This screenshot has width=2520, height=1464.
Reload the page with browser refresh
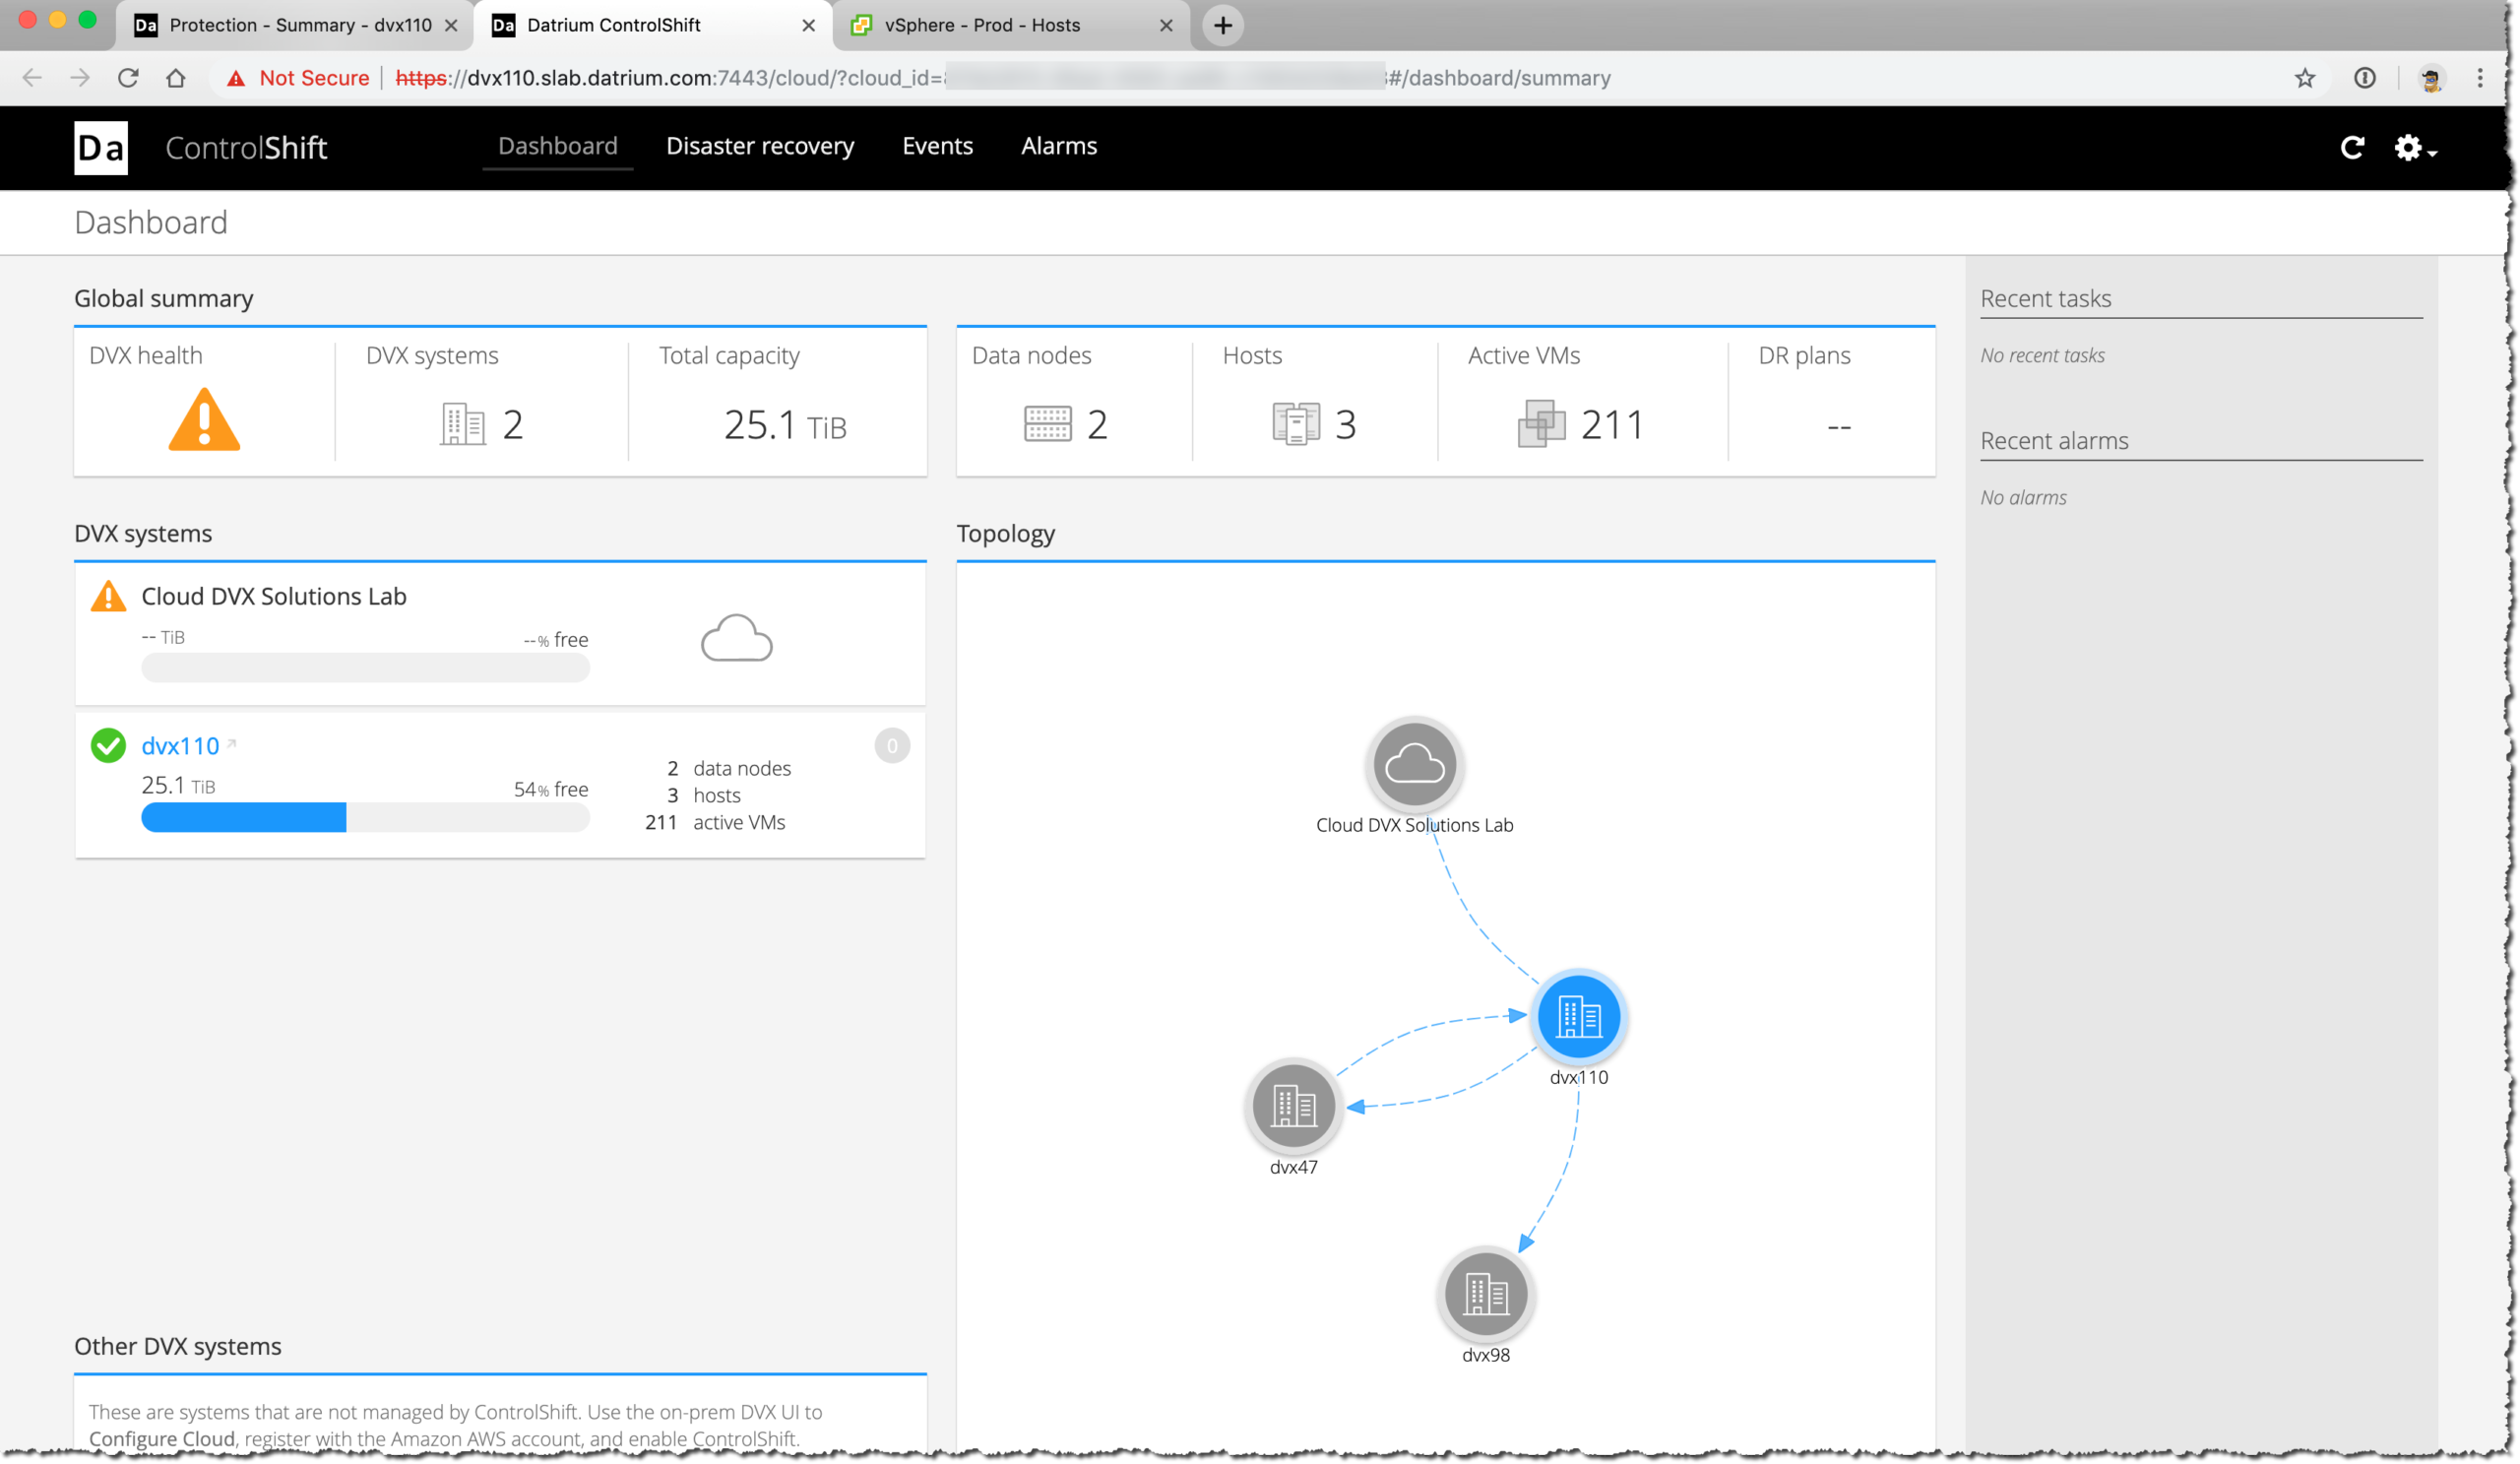(128, 78)
